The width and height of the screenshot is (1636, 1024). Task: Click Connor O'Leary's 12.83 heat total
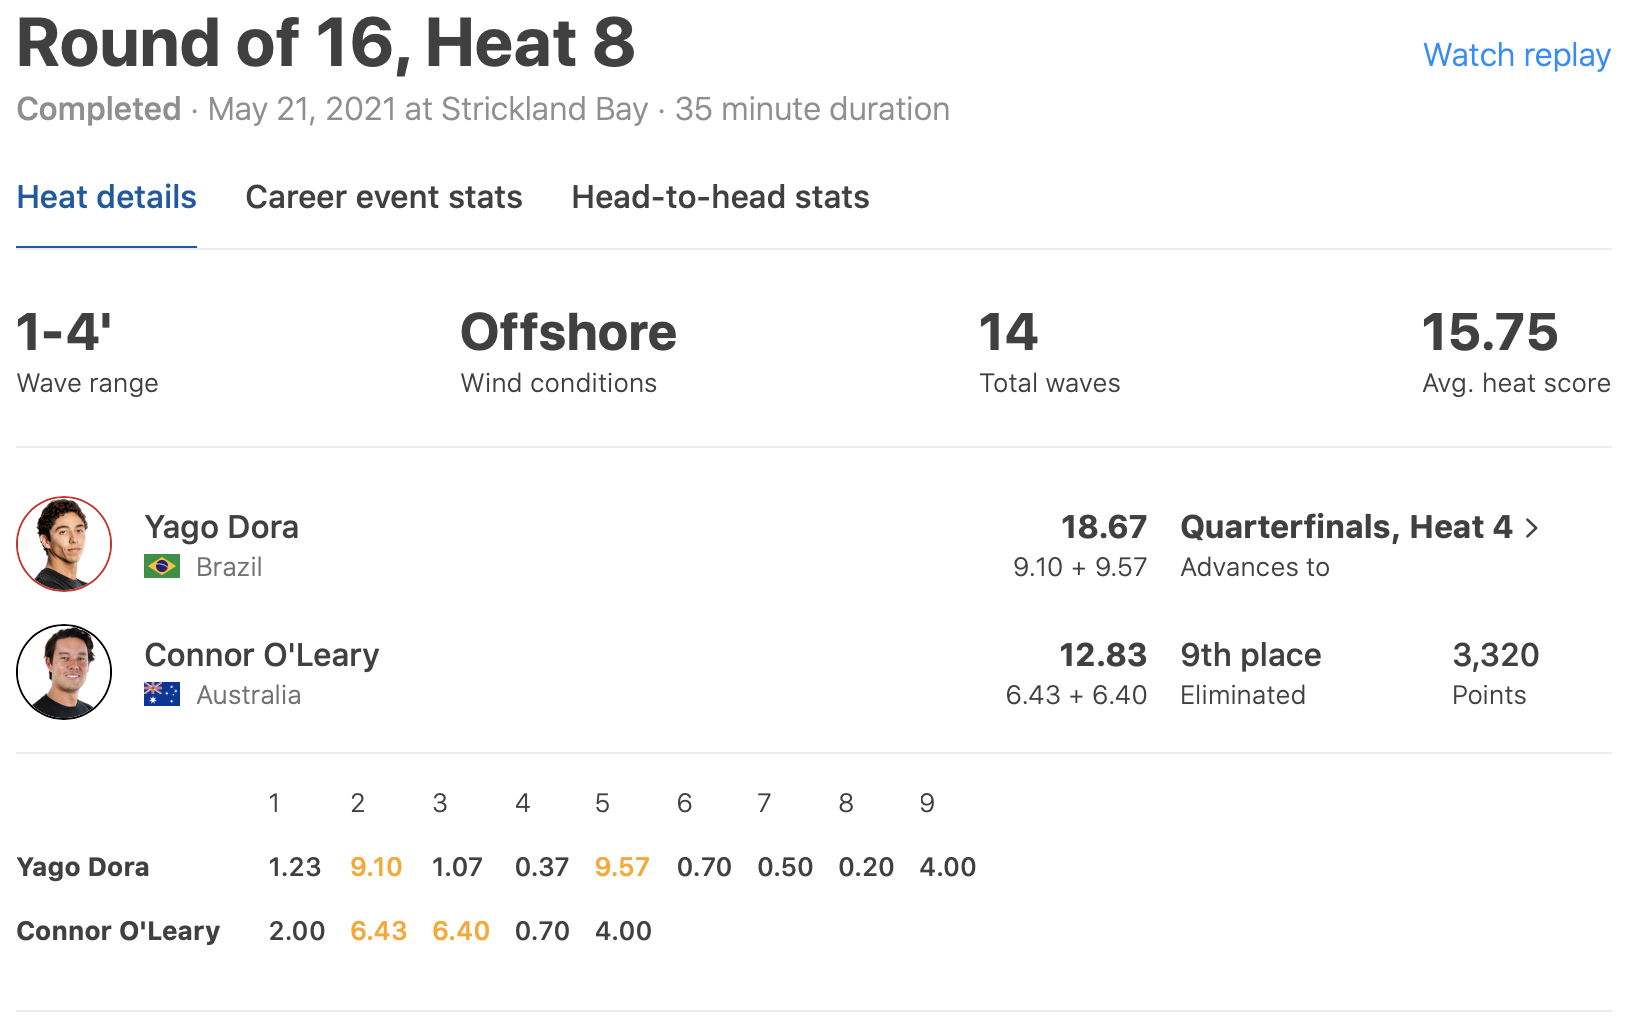(x=1102, y=655)
